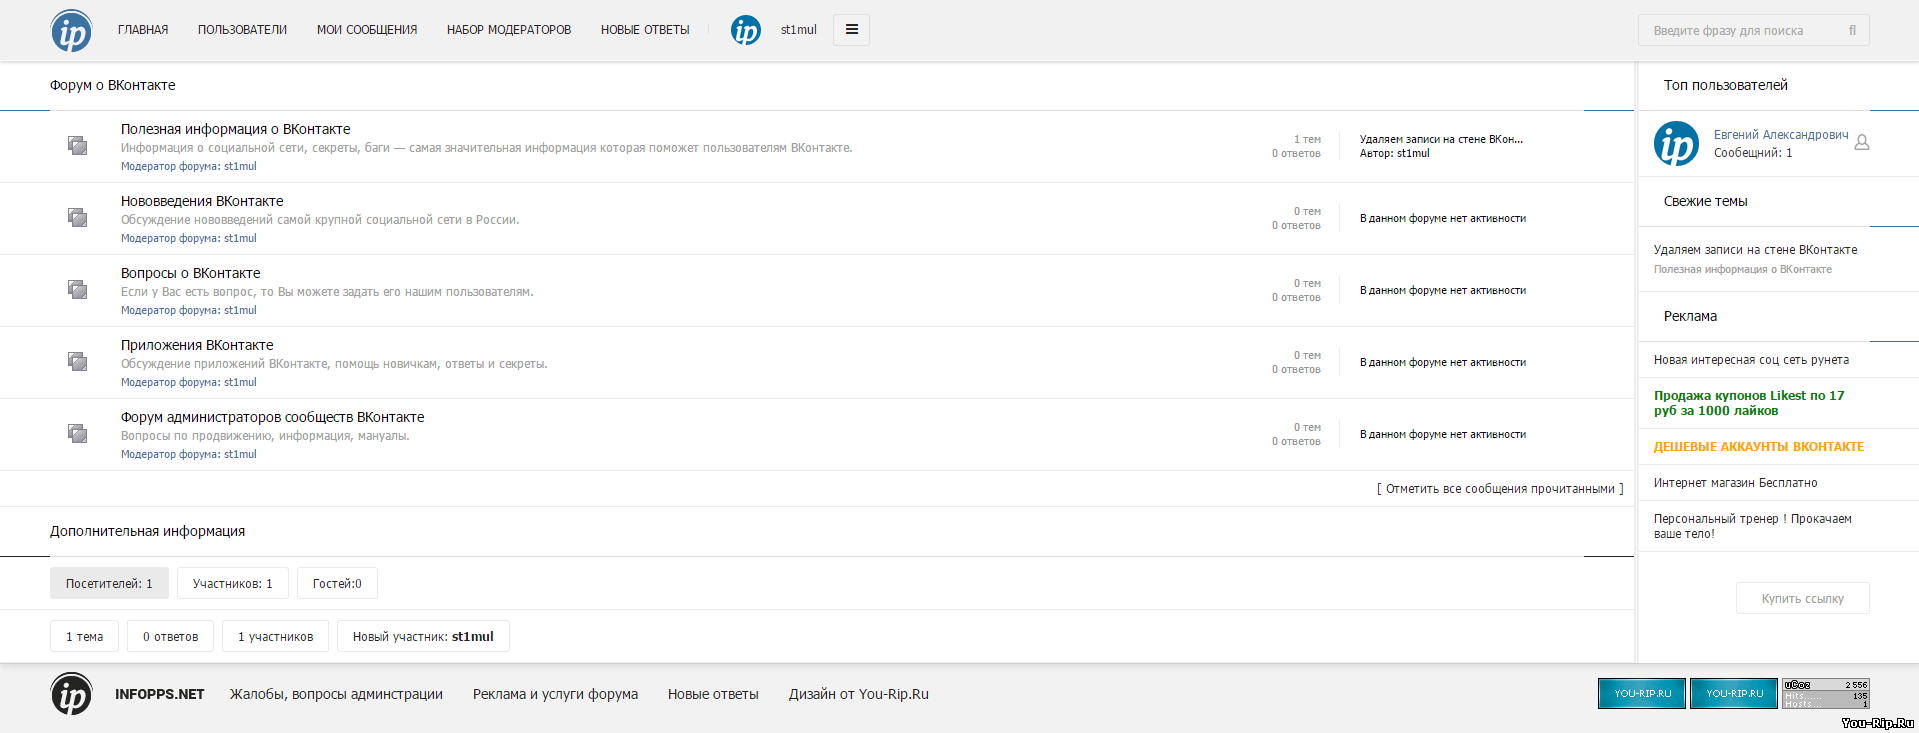Click the first YOU-RIP.RU banner
This screenshot has width=1919, height=733.
pos(1642,693)
